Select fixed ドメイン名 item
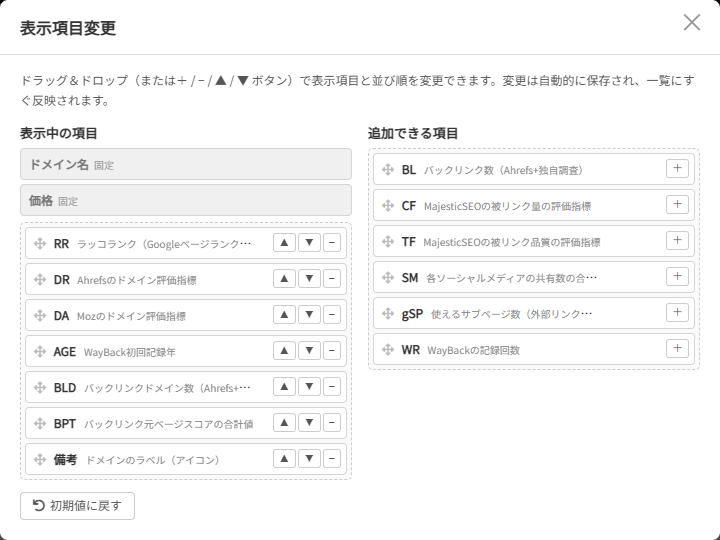This screenshot has width=720, height=540. point(186,164)
